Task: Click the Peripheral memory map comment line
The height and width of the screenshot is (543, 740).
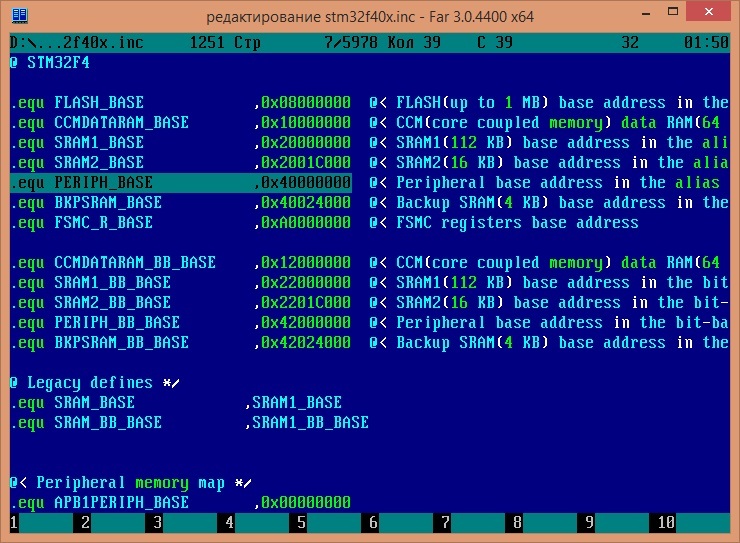Action: 131,483
